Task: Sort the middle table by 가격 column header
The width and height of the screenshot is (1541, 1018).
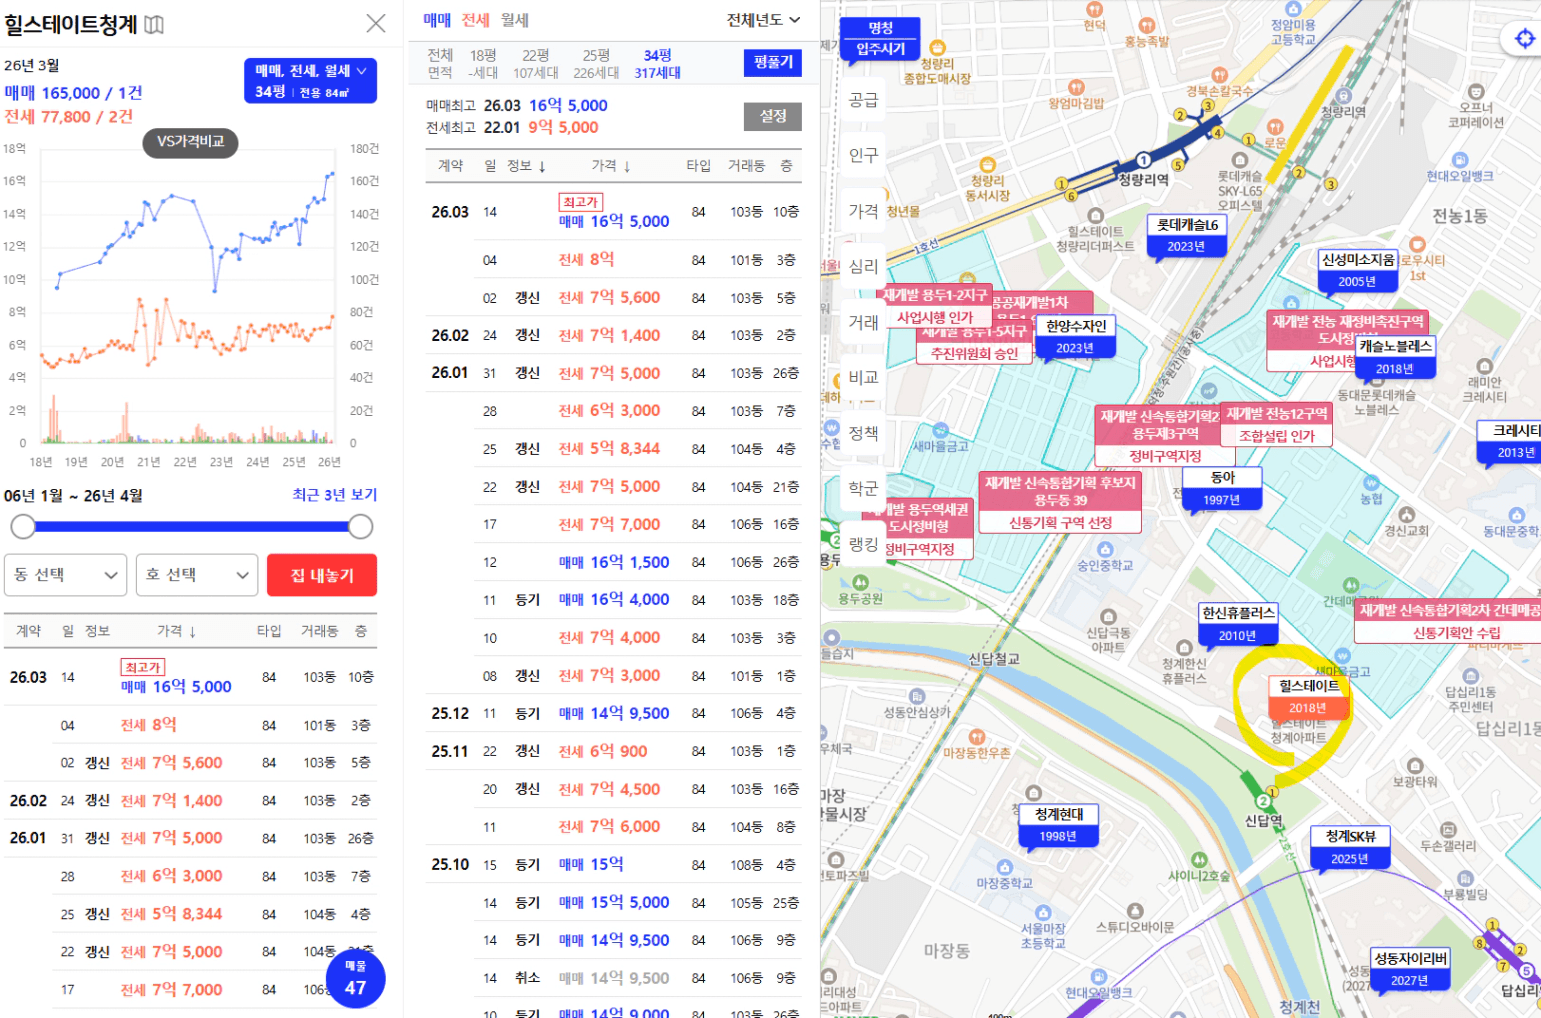Action: click(x=610, y=166)
